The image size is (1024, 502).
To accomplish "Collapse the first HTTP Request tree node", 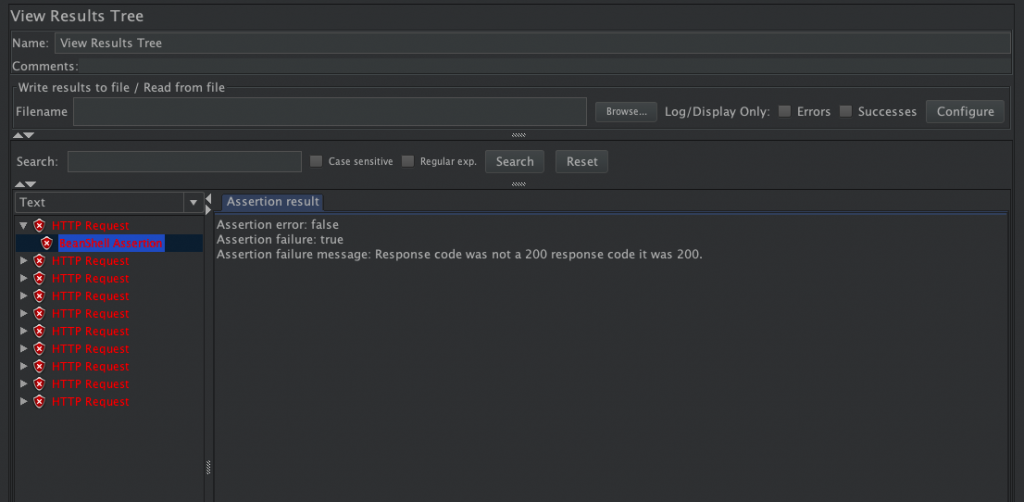I will click(x=23, y=226).
